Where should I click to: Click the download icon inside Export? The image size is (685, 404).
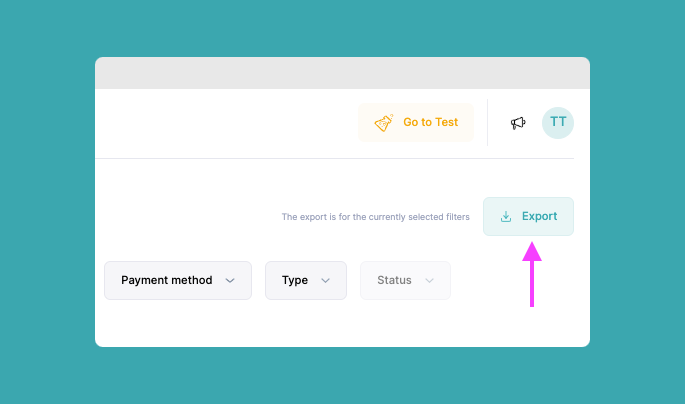(x=506, y=216)
